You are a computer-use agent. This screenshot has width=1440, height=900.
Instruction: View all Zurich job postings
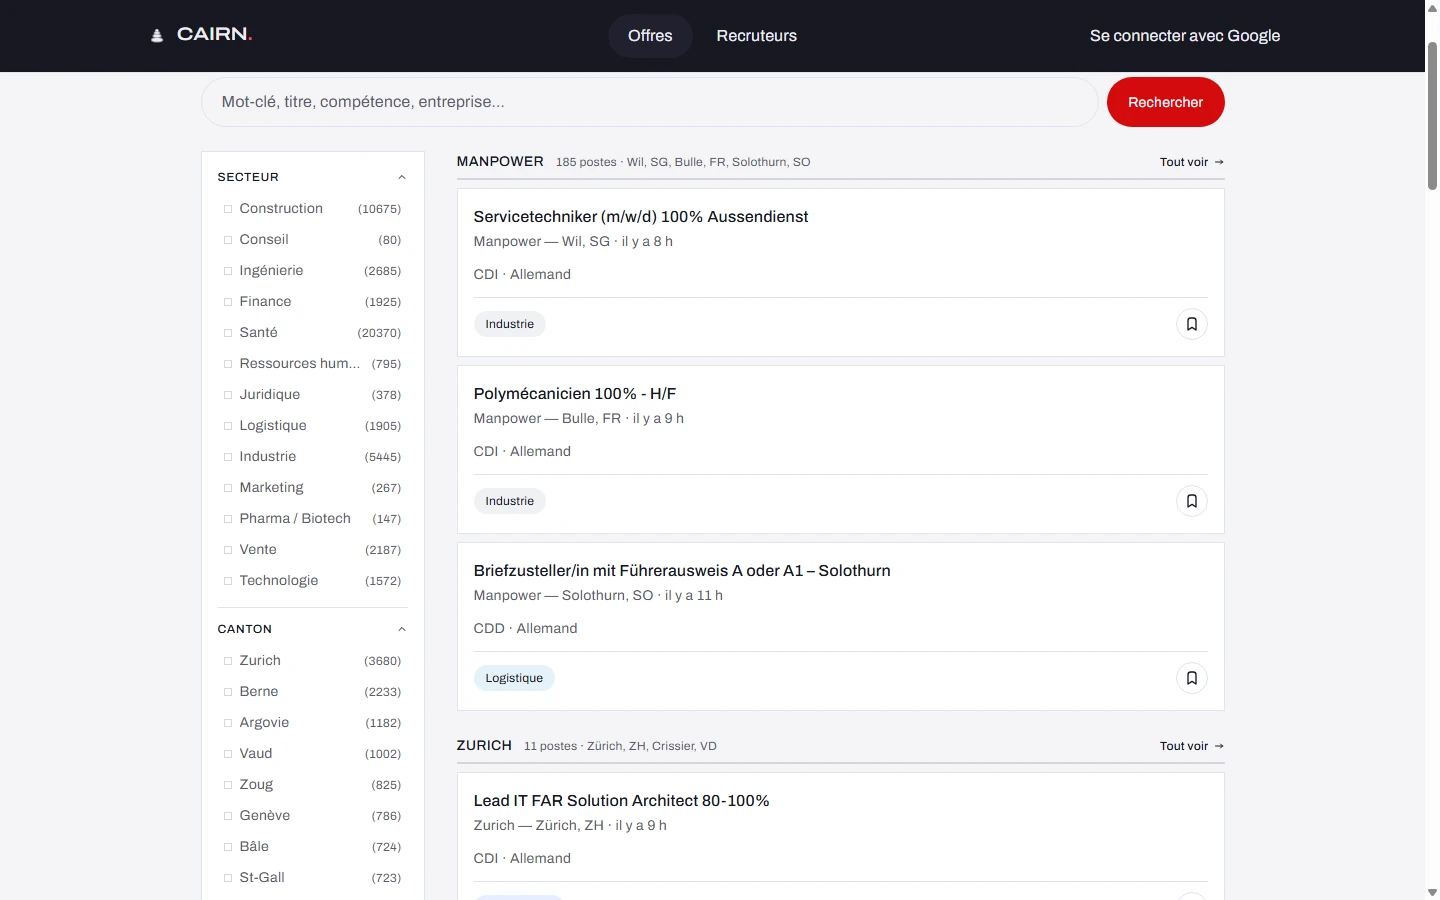tap(1192, 746)
